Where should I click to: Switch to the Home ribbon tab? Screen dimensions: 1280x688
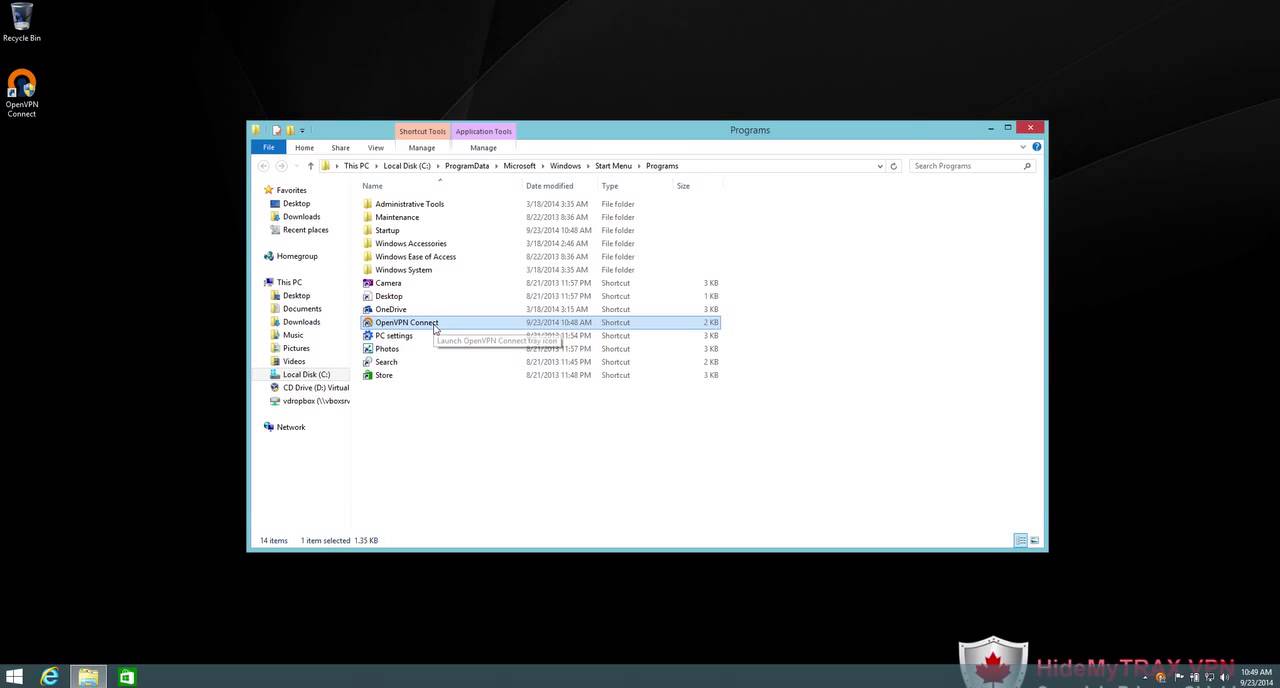point(304,147)
